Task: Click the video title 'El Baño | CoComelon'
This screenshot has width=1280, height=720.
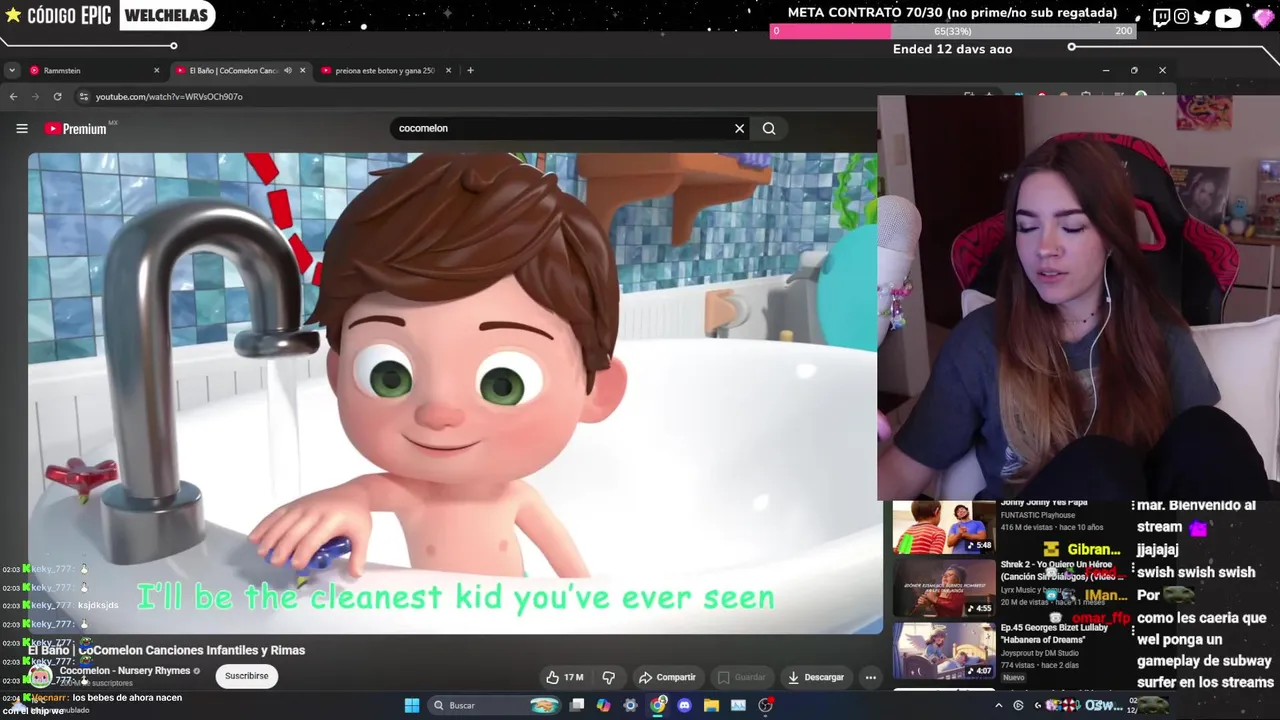Action: pyautogui.click(x=166, y=650)
